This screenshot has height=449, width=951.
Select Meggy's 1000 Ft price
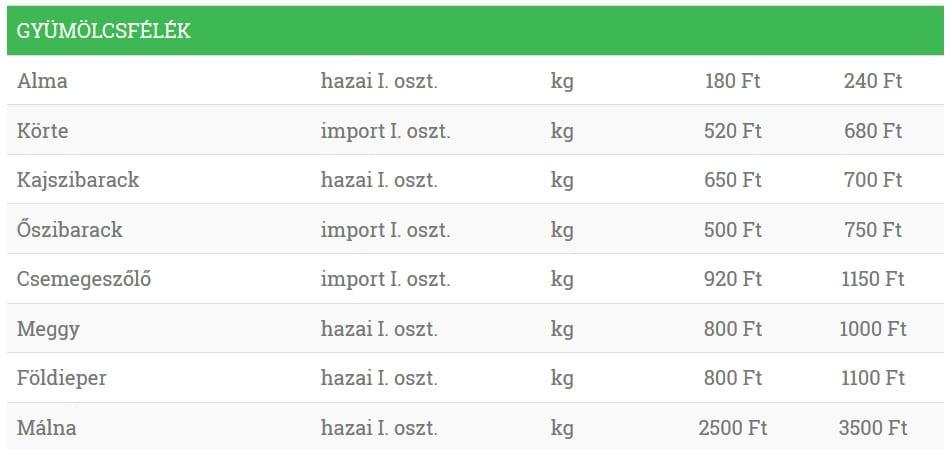click(872, 329)
